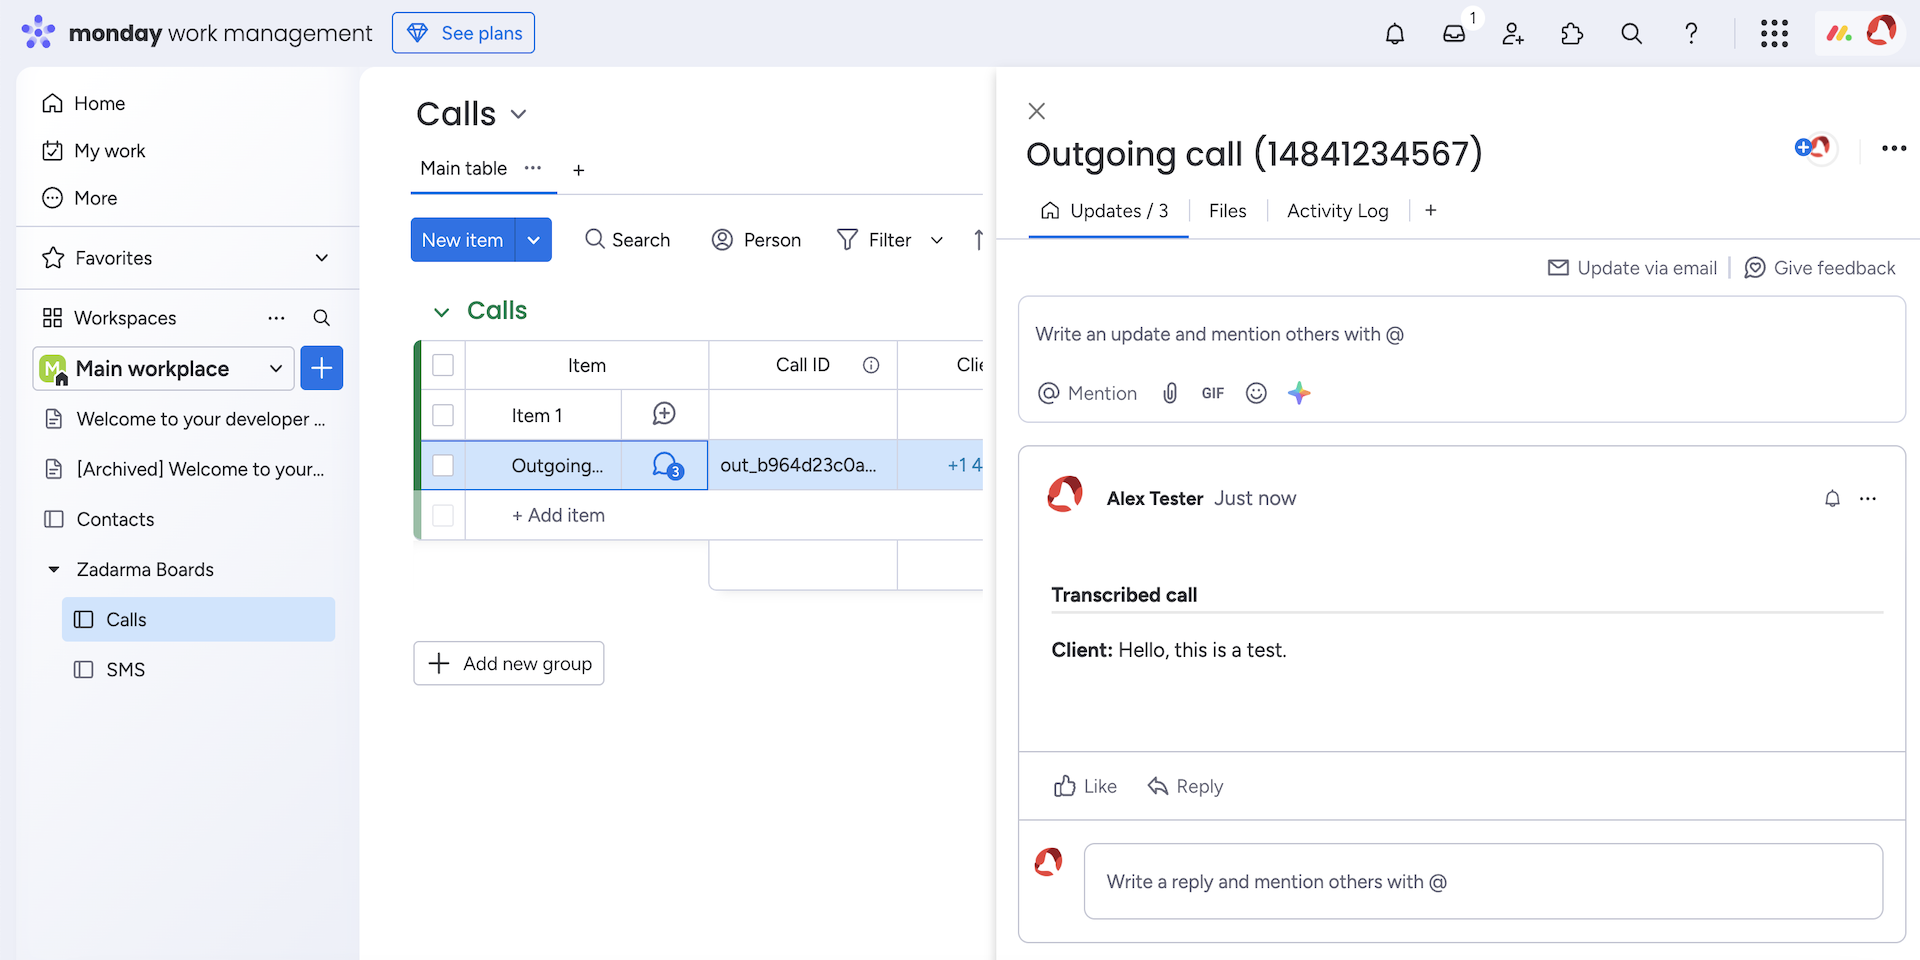The image size is (1920, 960).
Task: Insert a GIF into the update
Action: point(1213,393)
